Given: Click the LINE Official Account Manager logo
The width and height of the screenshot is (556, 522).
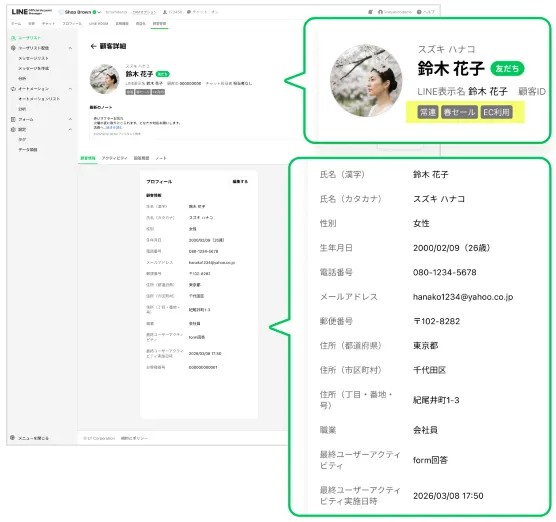Looking at the screenshot, I should pyautogui.click(x=32, y=12).
